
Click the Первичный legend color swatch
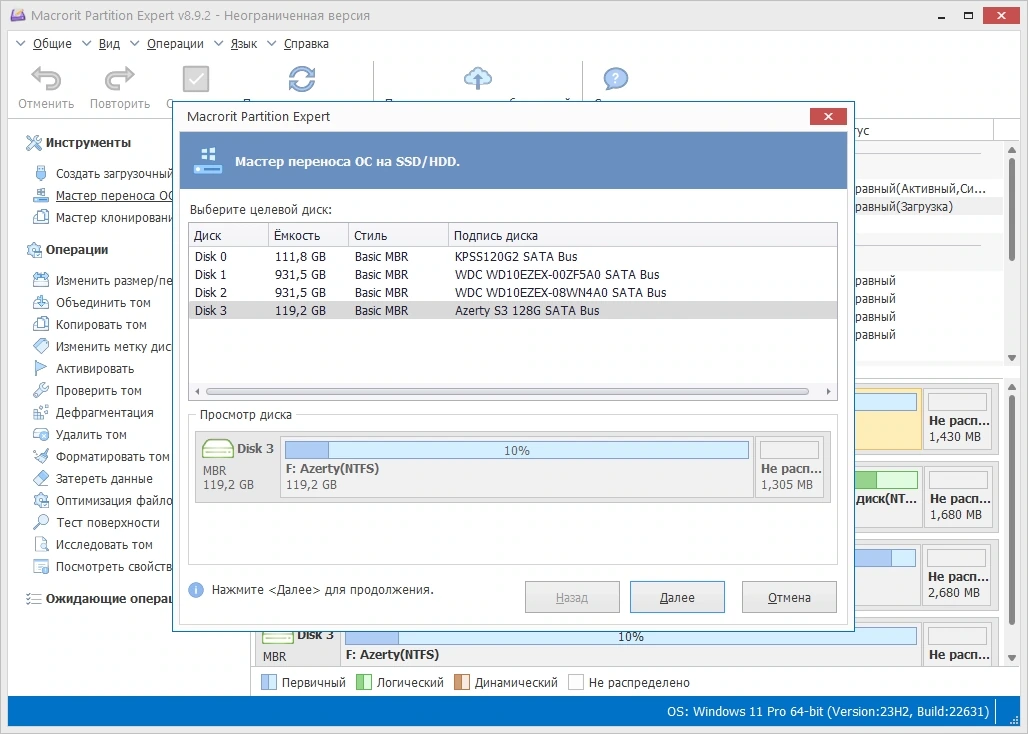tap(269, 682)
